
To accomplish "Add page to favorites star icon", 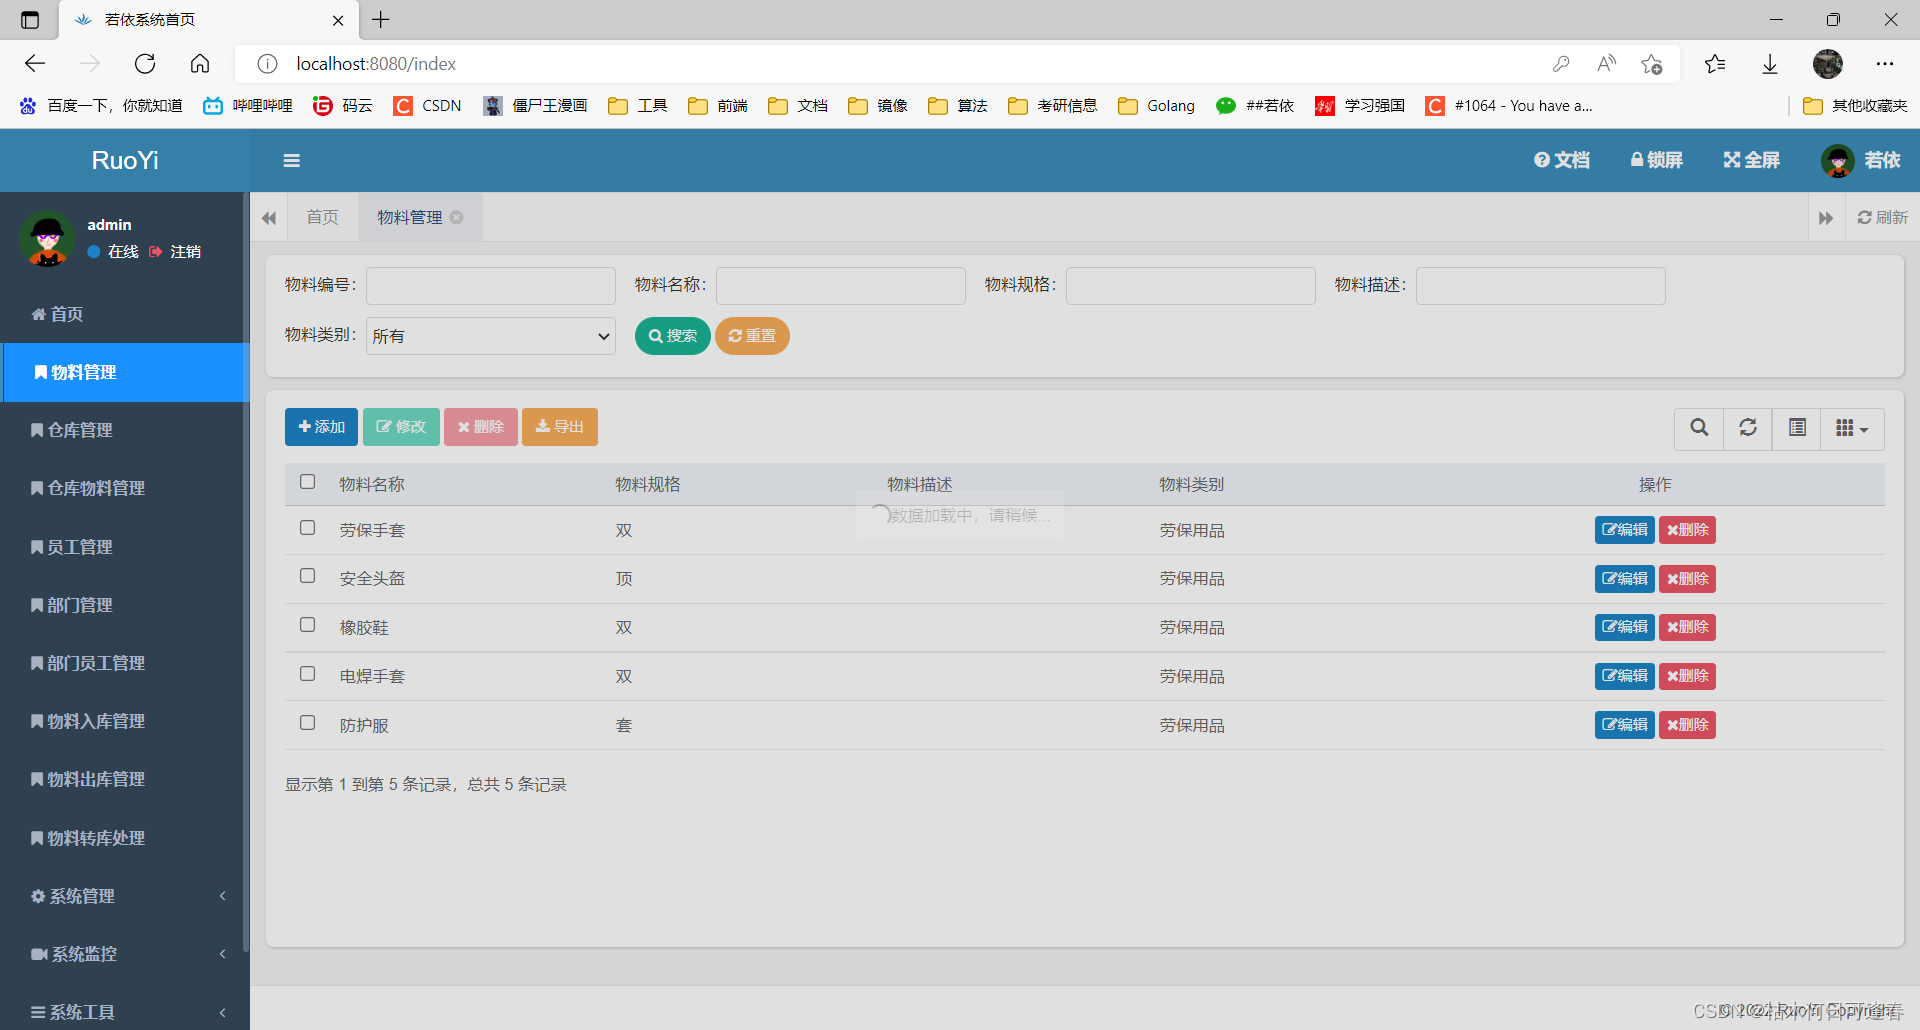I will coord(1651,64).
